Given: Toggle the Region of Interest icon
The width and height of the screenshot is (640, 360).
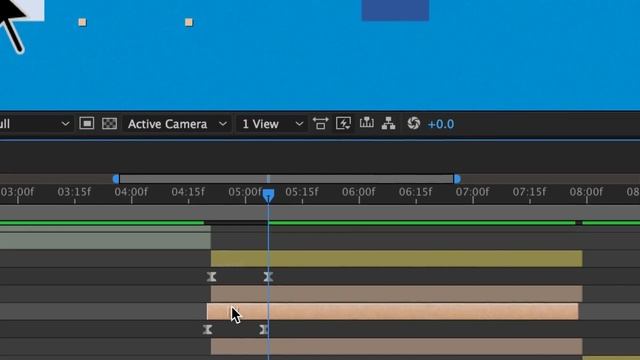Looking at the screenshot, I should click(87, 123).
